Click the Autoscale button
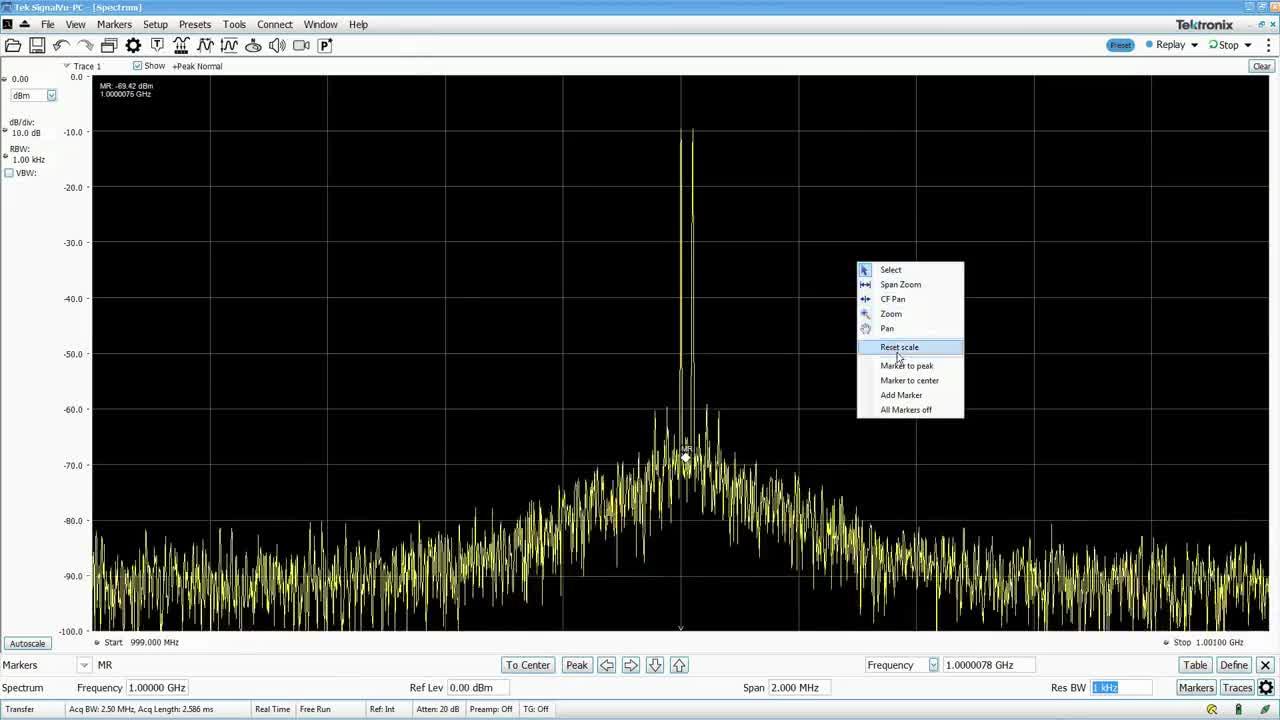The width and height of the screenshot is (1280, 720). (27, 643)
